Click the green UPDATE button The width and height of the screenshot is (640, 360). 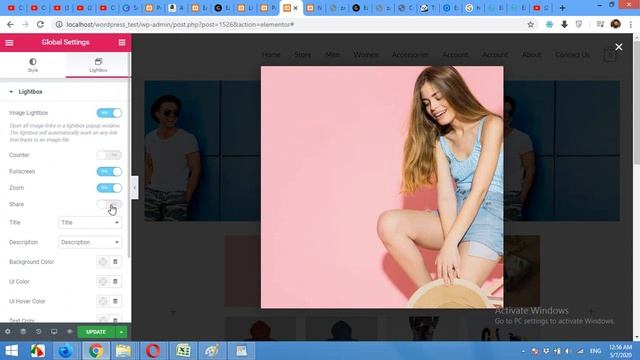point(96,332)
